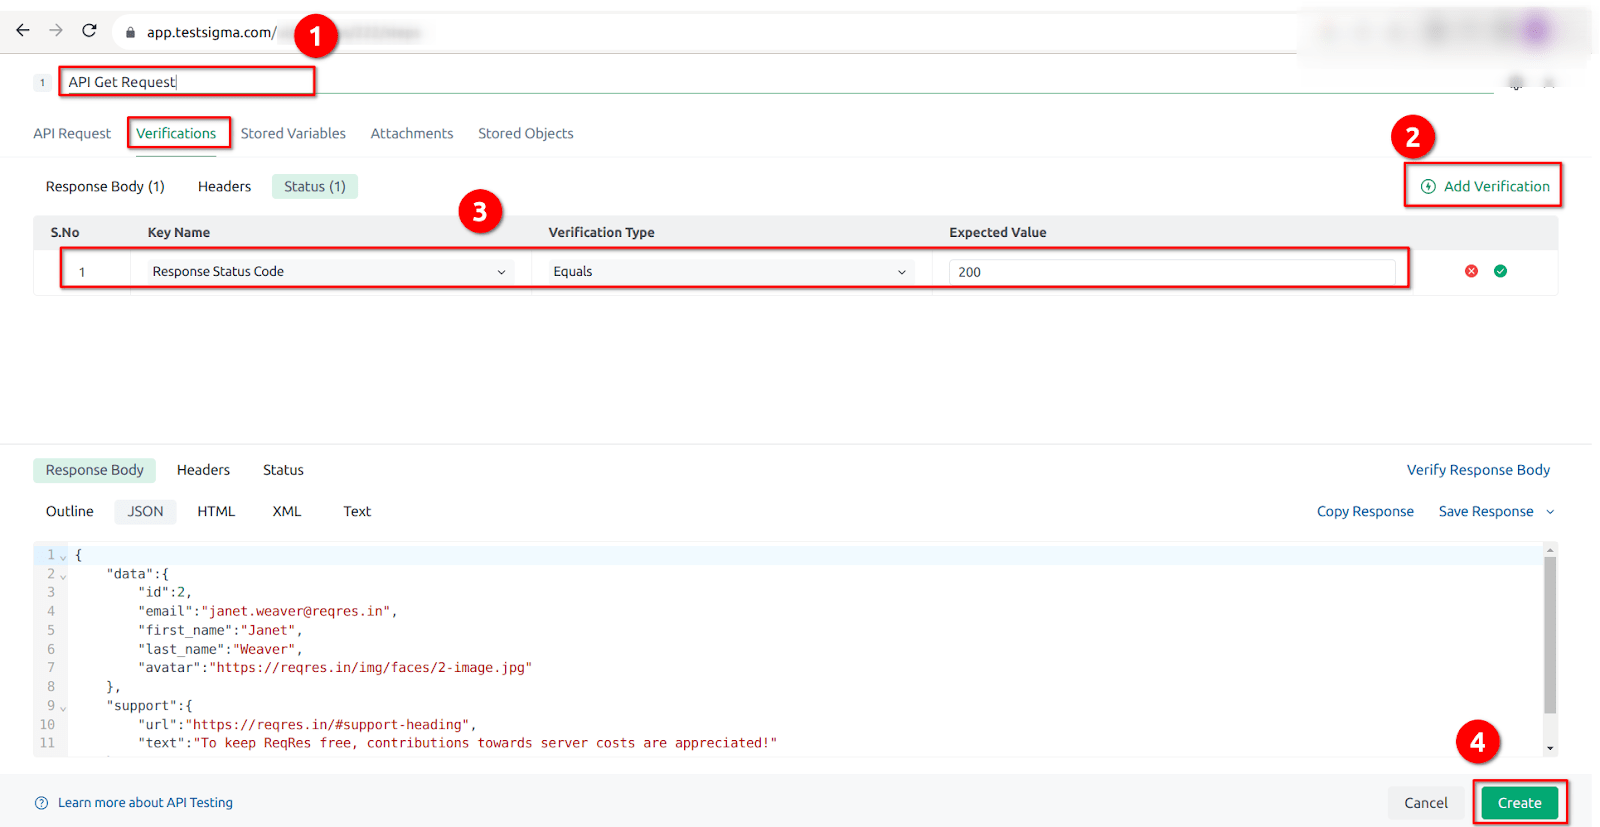Switch to the API Request tab

[x=72, y=133]
